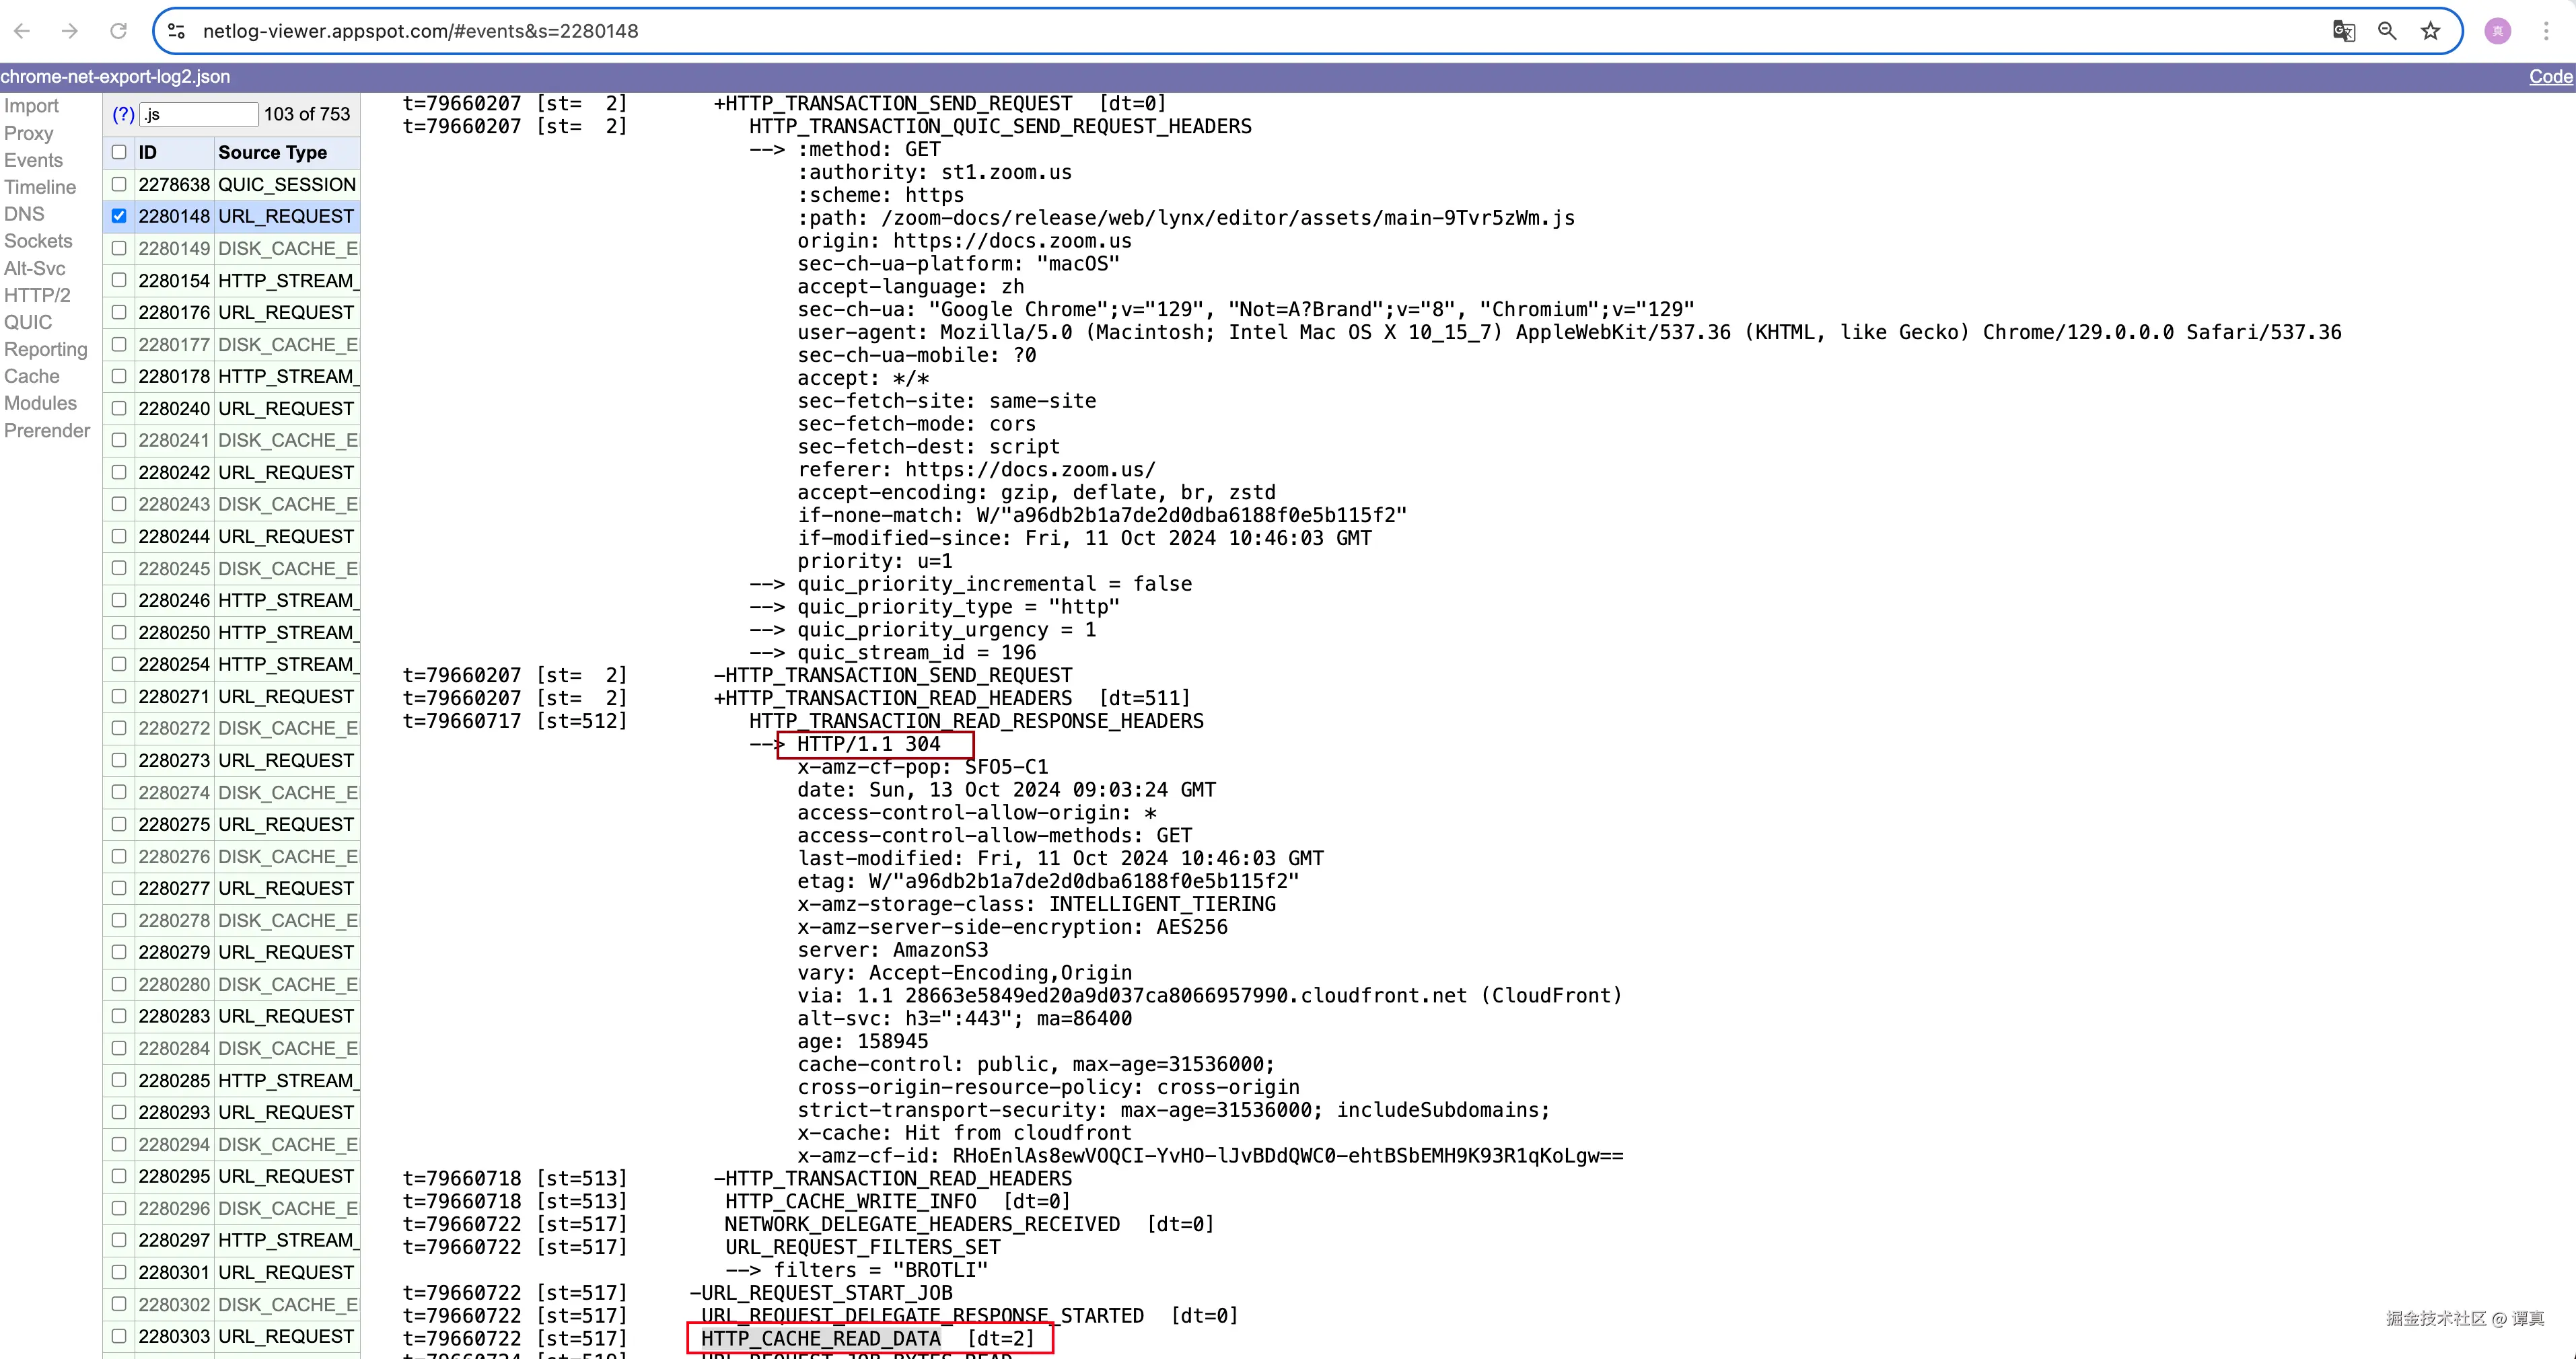The width and height of the screenshot is (2576, 1359).
Task: Click the zoom magnifier icon
Action: (2387, 31)
